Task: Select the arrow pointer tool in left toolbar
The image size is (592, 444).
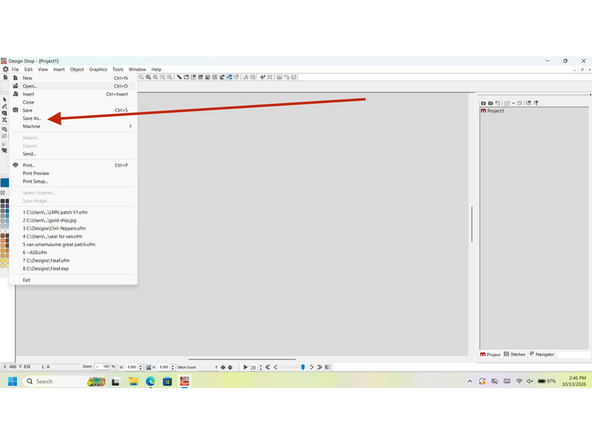Action: pos(5,100)
